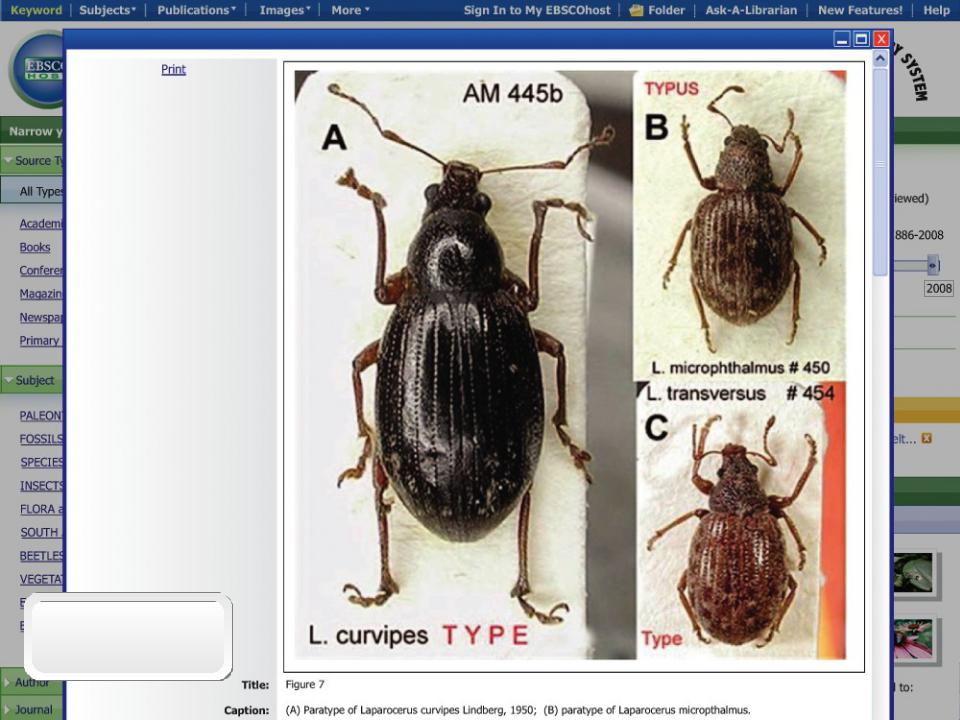Screen dimensions: 960x720
Task: Click the Print link in image viewer
Action: (x=173, y=69)
